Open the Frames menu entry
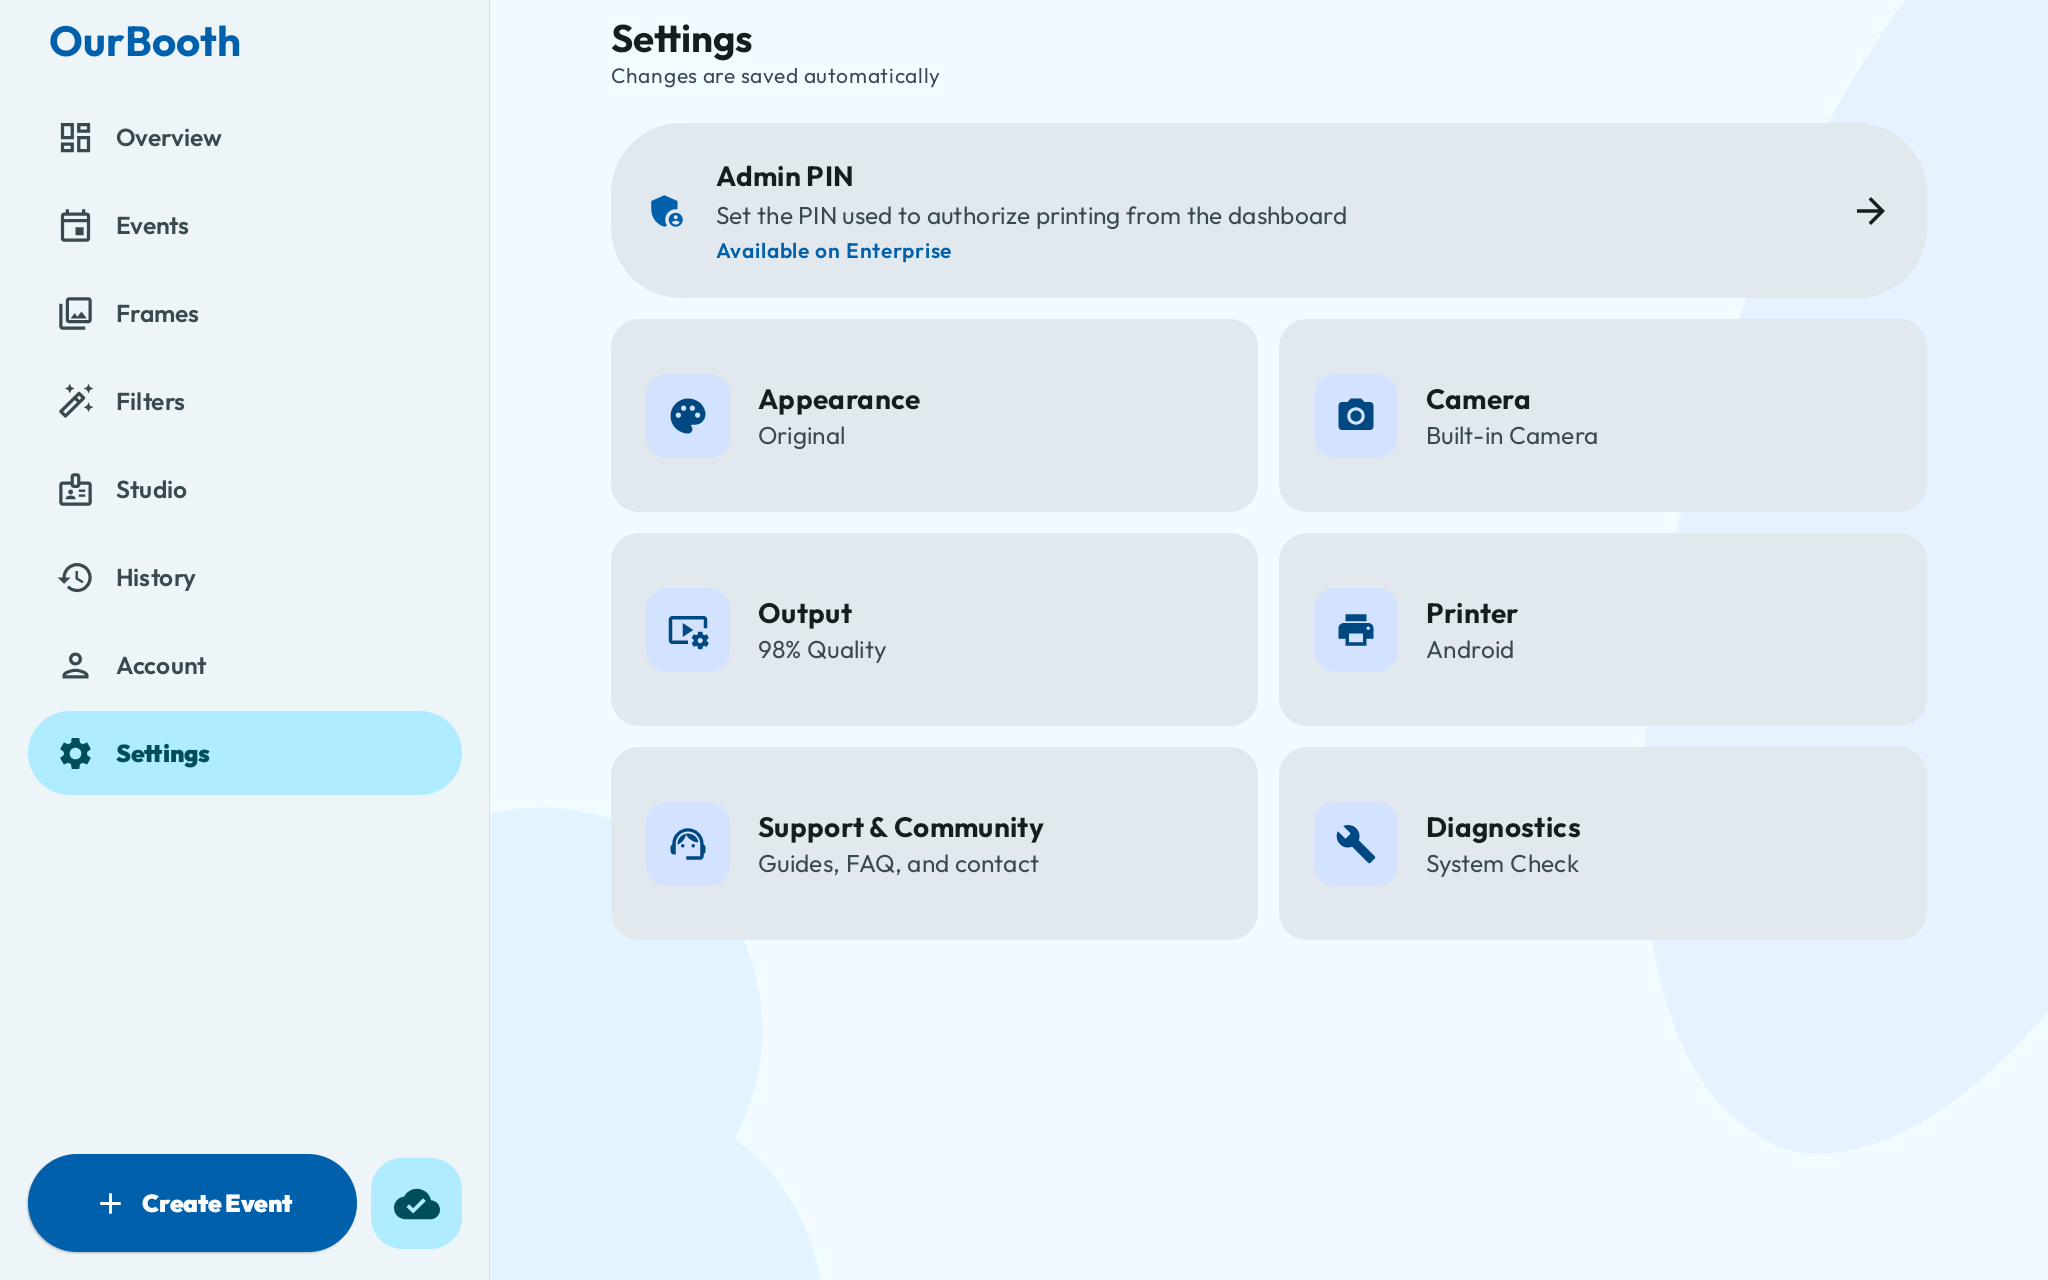 (x=245, y=314)
